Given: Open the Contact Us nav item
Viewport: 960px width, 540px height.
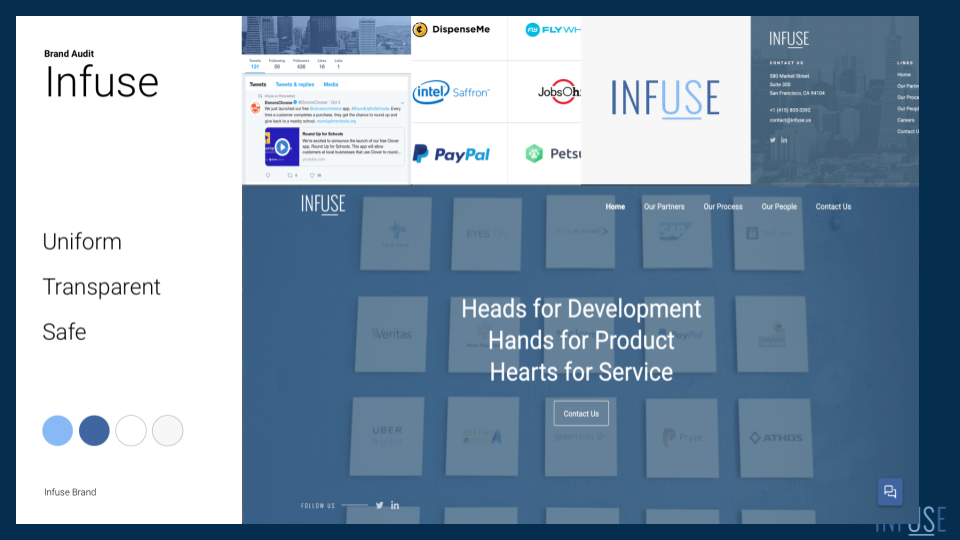Looking at the screenshot, I should pyautogui.click(x=833, y=207).
